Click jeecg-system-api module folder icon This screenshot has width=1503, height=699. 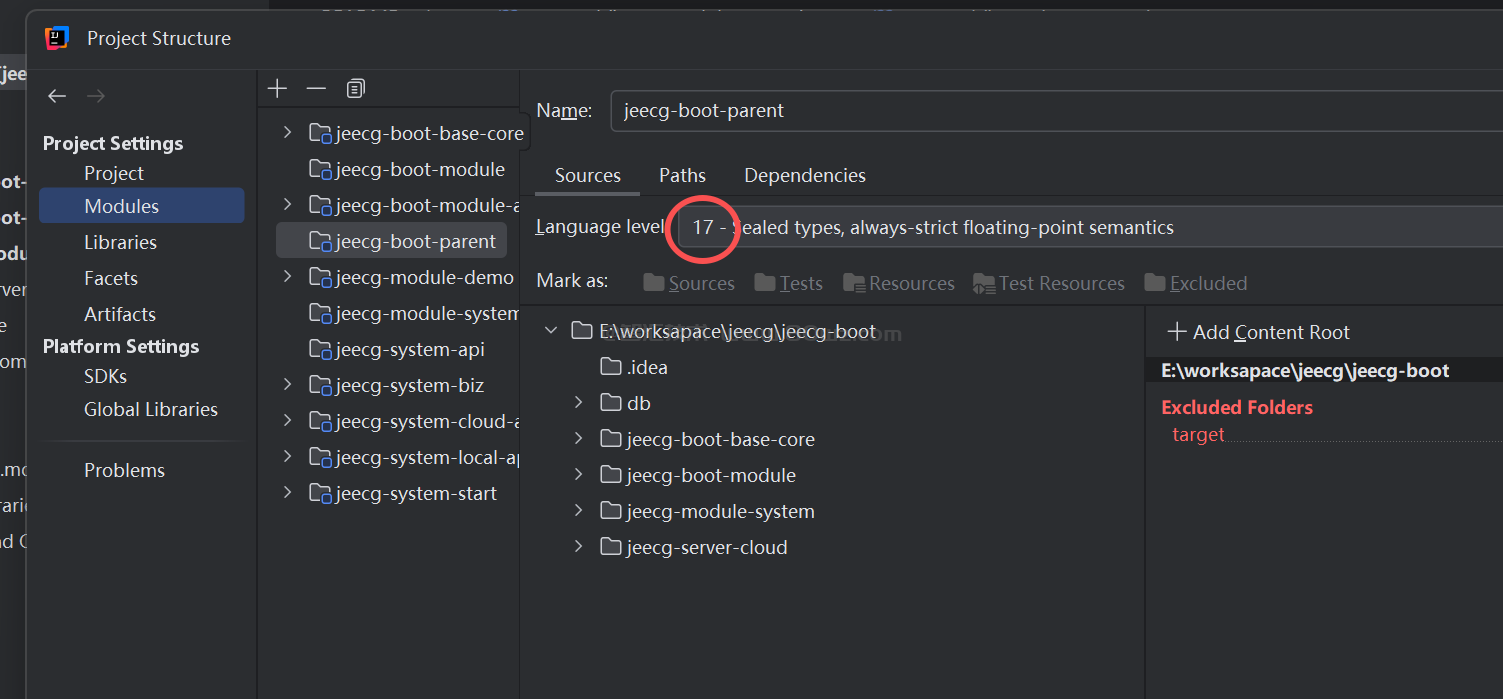(320, 349)
